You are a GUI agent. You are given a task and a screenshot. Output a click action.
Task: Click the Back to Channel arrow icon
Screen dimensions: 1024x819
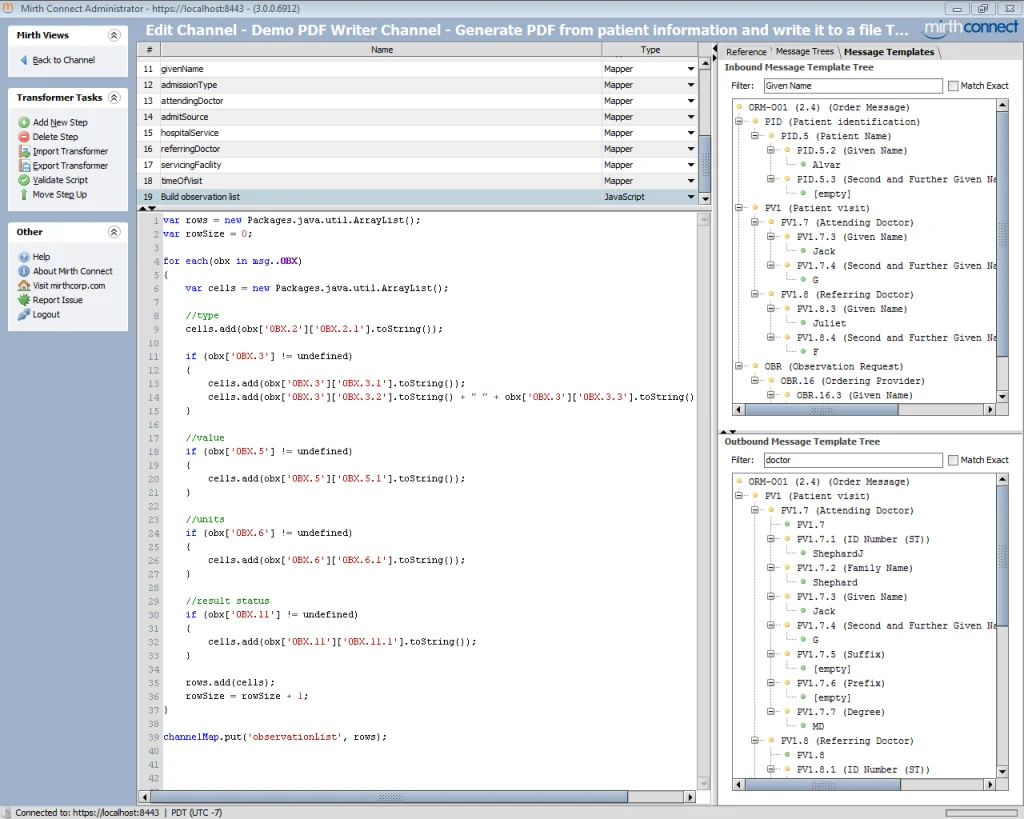(24, 59)
